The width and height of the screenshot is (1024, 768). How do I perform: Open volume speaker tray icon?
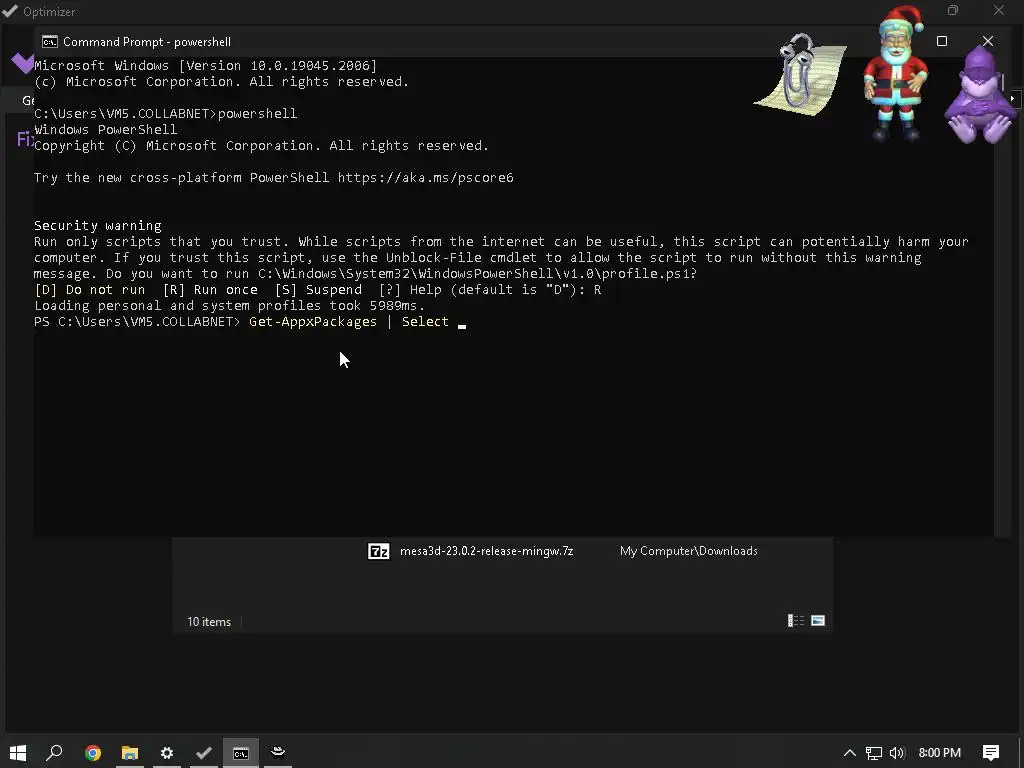pos(897,753)
